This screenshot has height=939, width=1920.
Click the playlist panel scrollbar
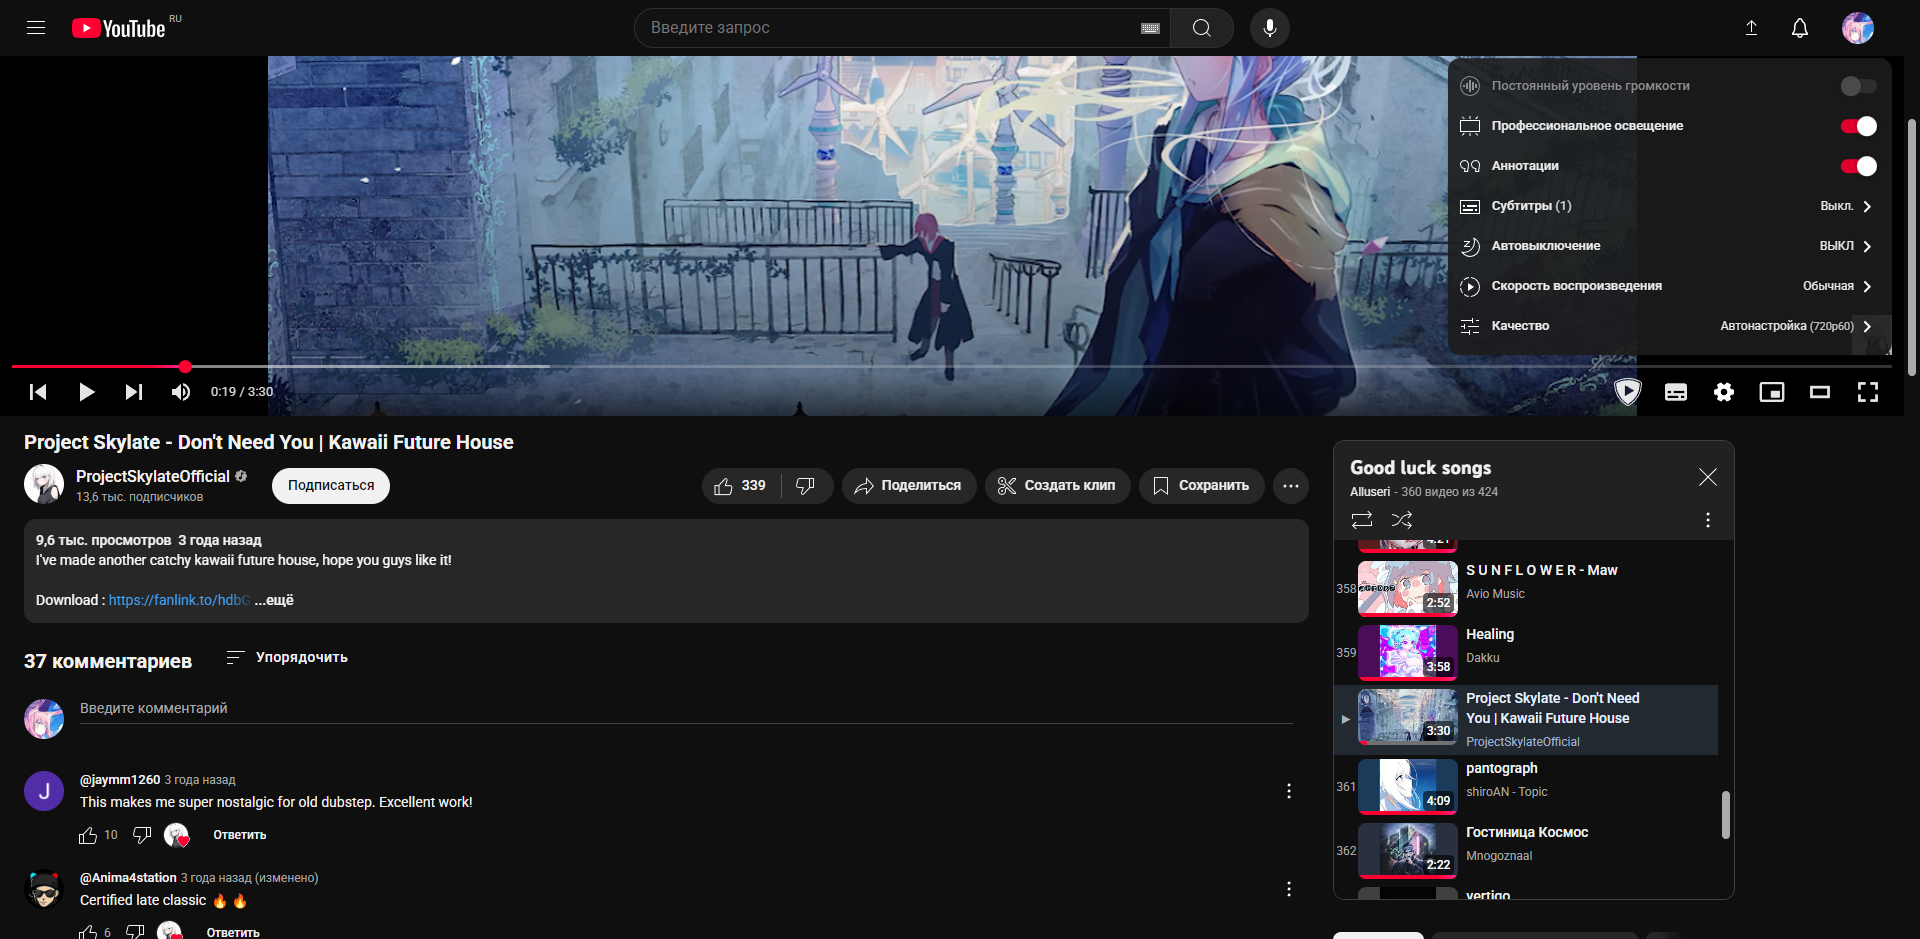pyautogui.click(x=1725, y=815)
